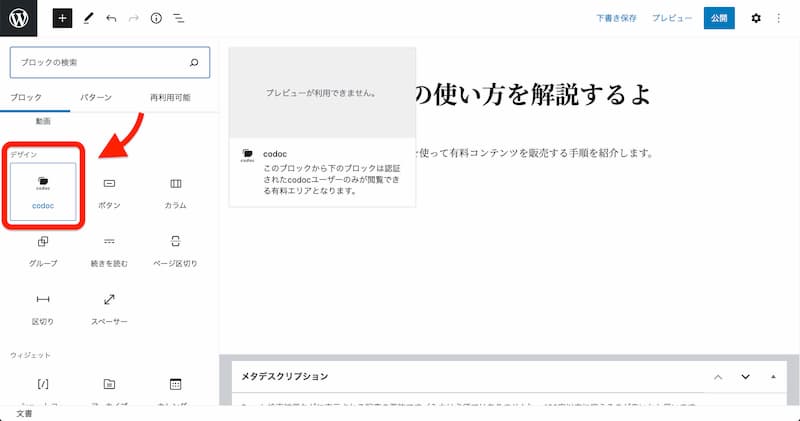Switch to the 再利用可能 tab
800x421 pixels.
point(170,97)
